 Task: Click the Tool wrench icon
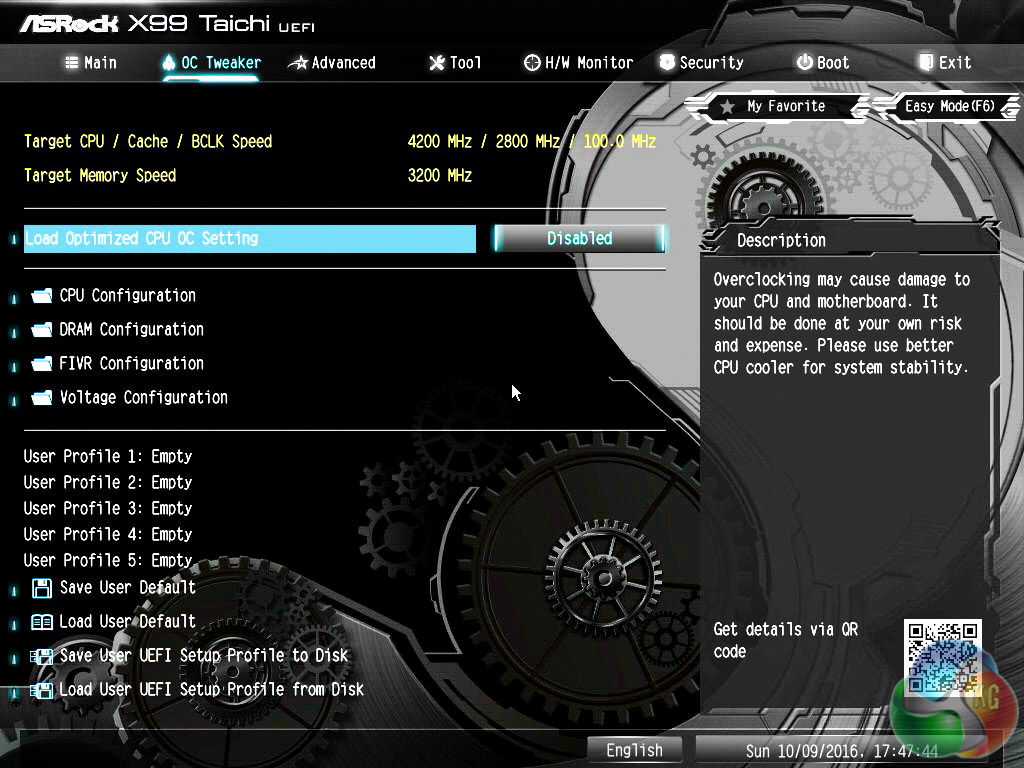click(x=436, y=63)
